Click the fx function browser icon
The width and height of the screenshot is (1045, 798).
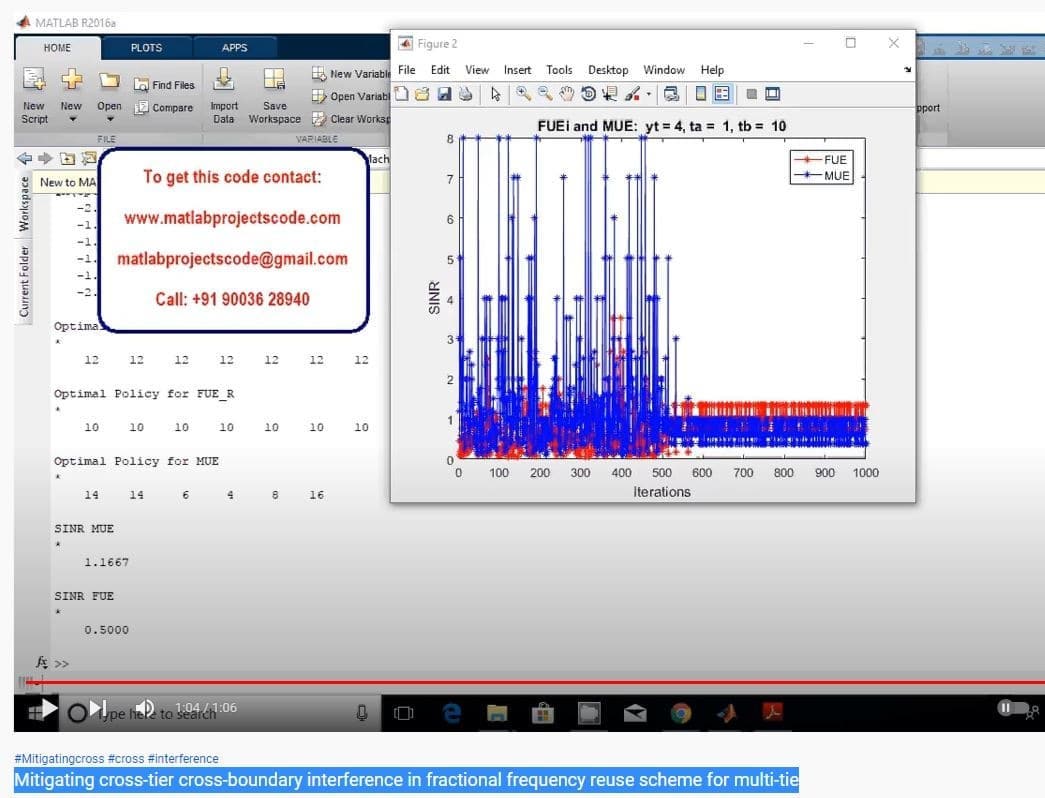[x=41, y=662]
